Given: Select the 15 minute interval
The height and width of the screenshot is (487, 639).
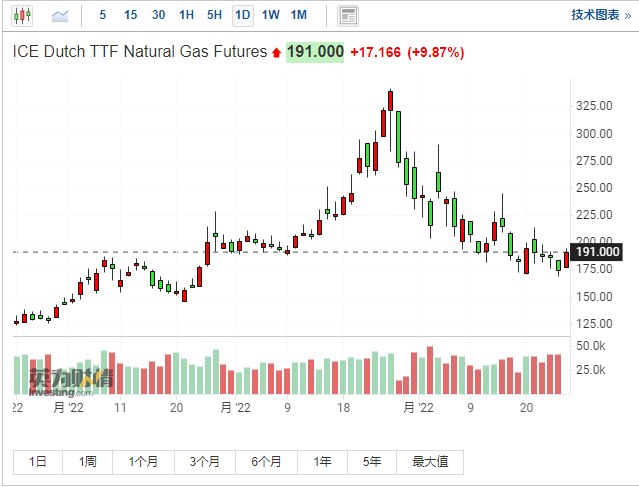Looking at the screenshot, I should 131,15.
